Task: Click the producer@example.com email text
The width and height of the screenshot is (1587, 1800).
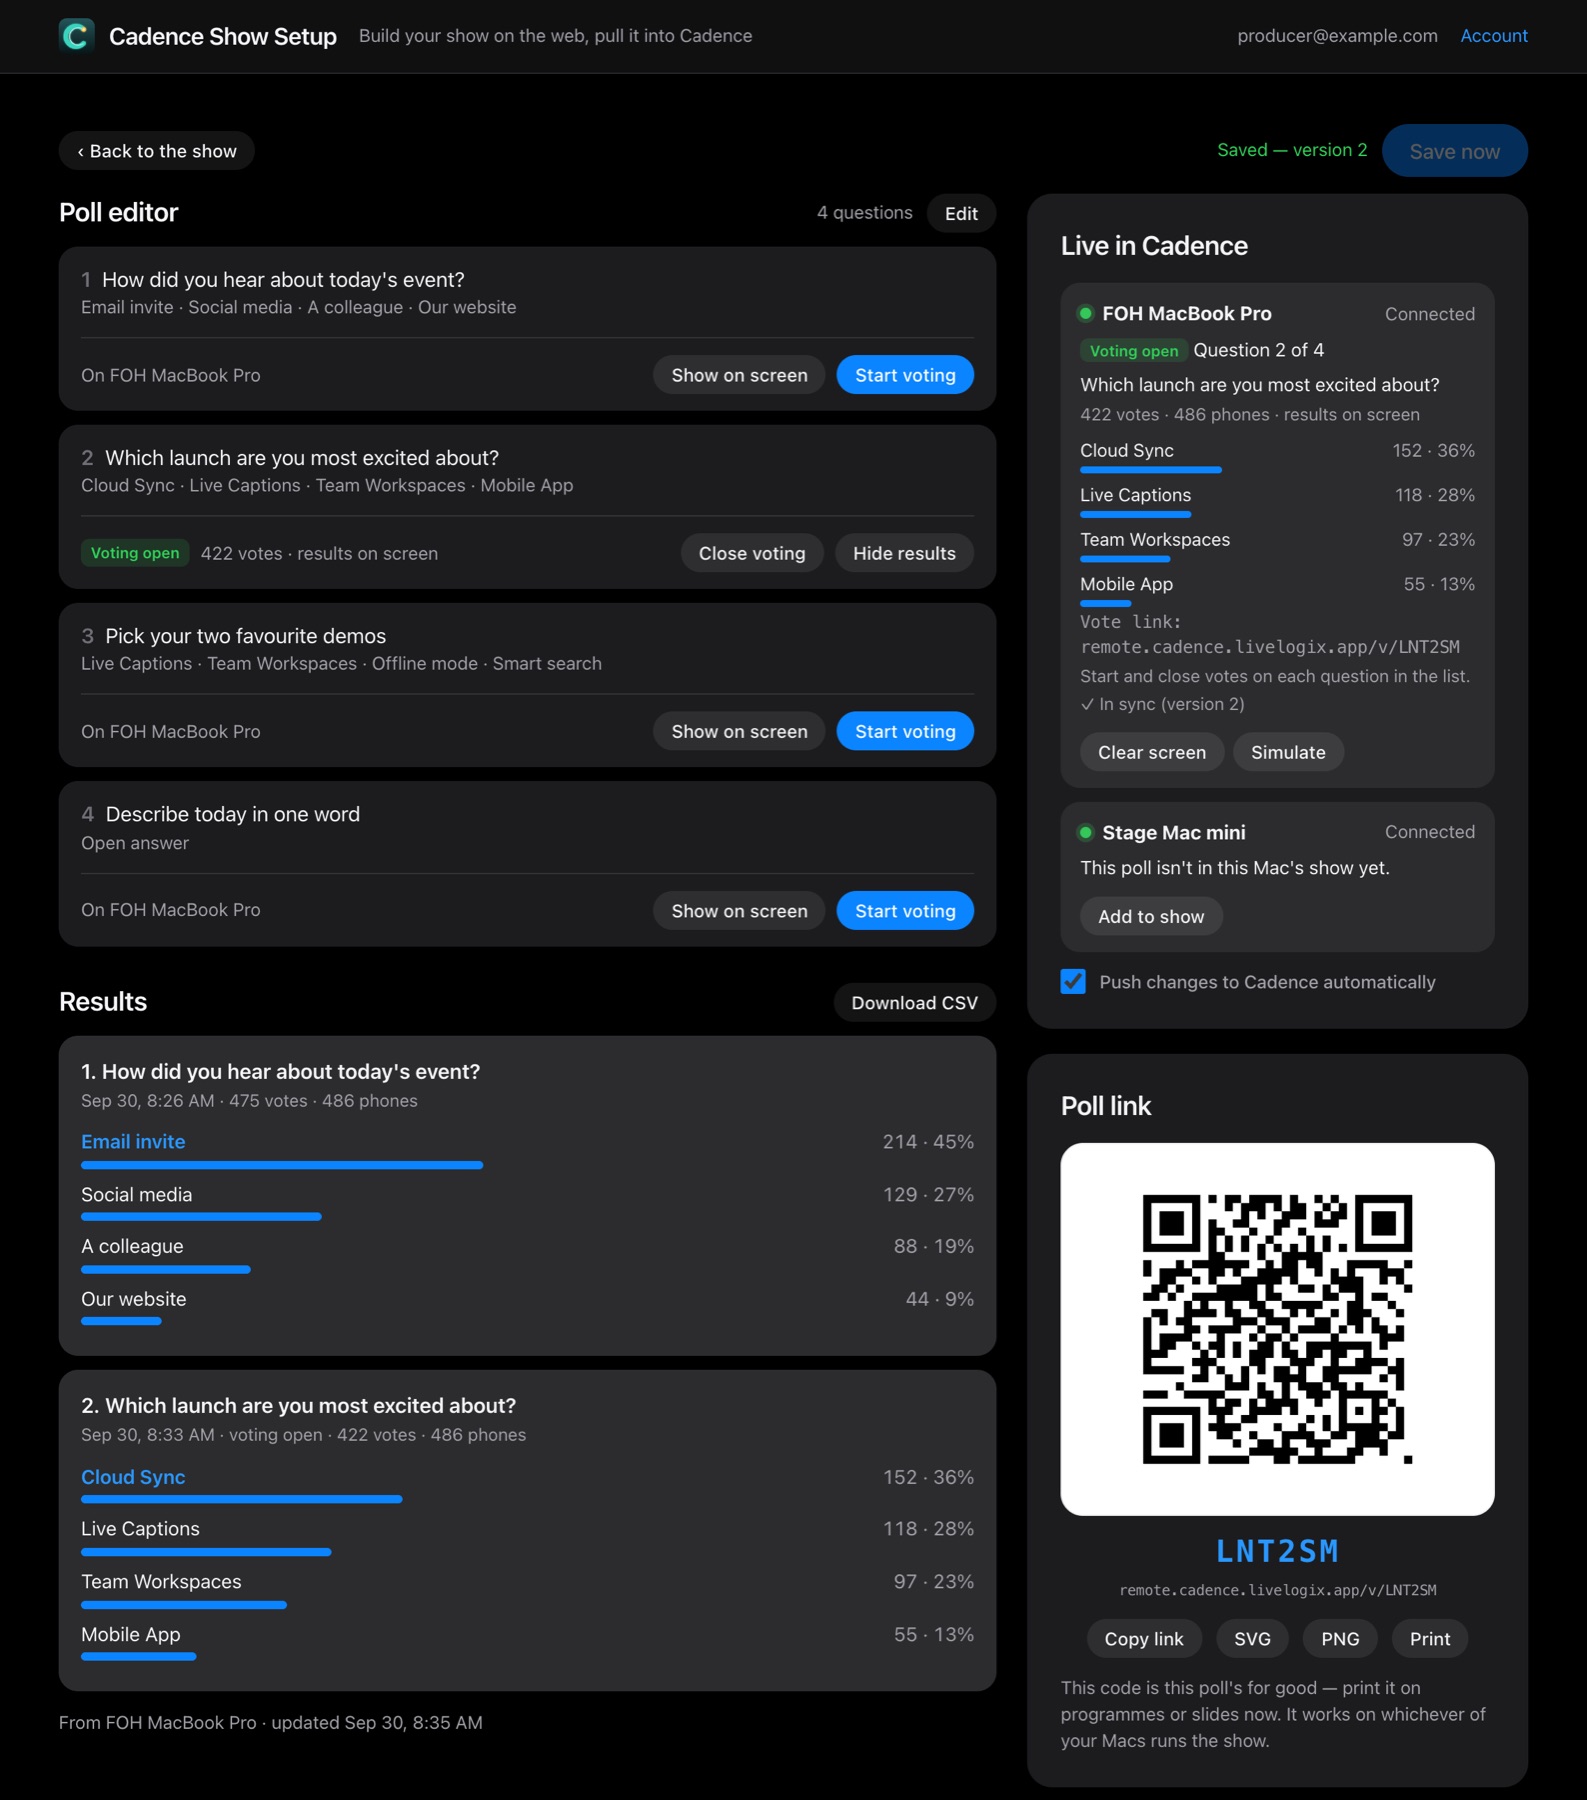Action: 1337,36
